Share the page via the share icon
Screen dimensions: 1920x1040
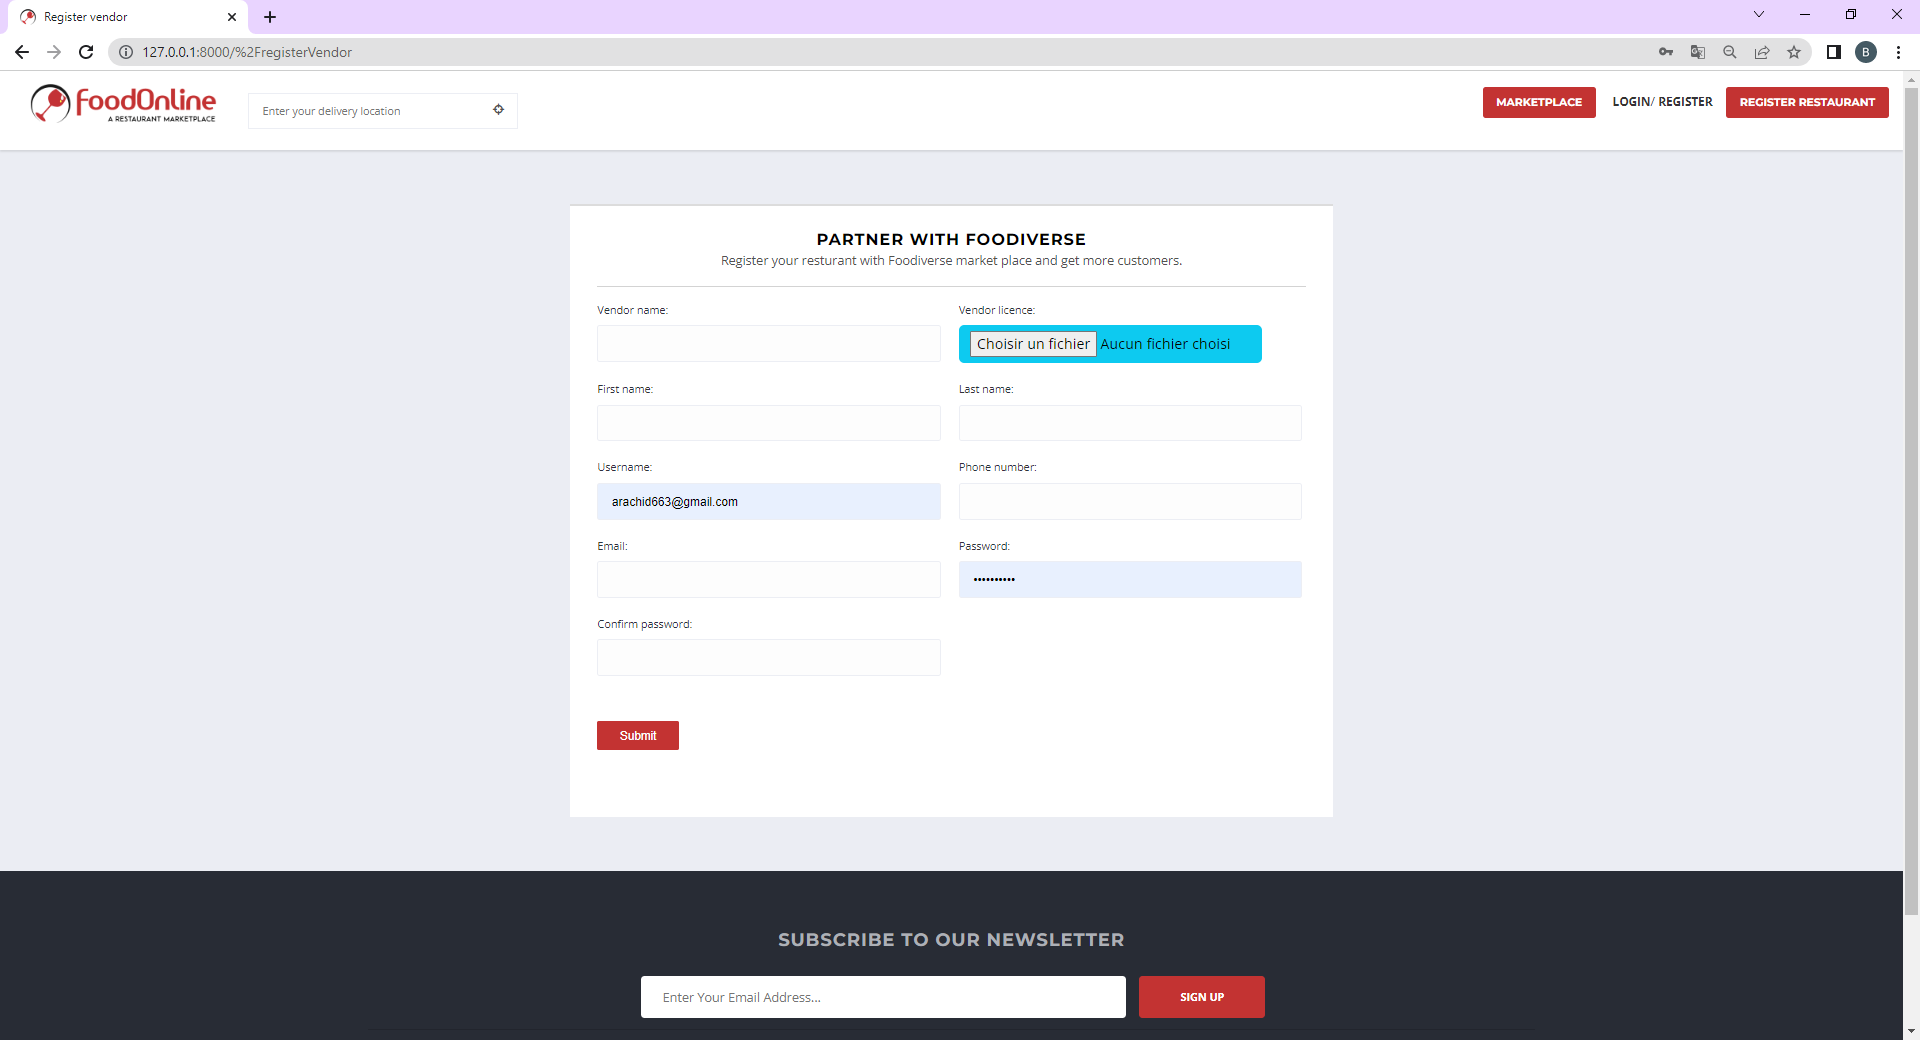[x=1762, y=52]
